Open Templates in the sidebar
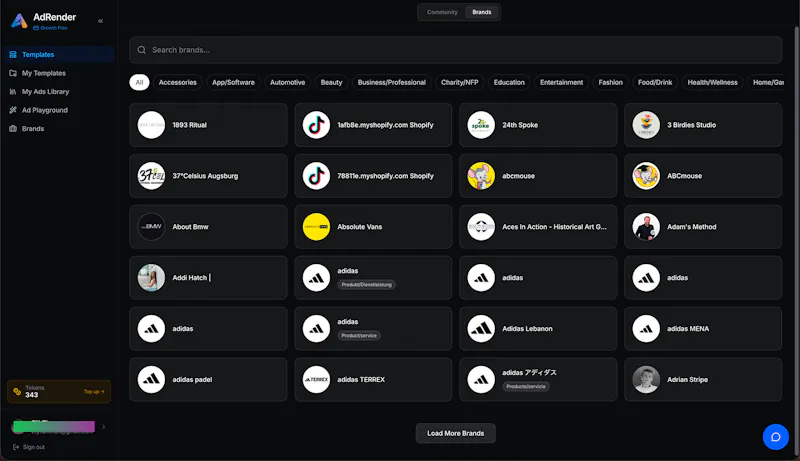This screenshot has height=461, width=800. click(57, 55)
